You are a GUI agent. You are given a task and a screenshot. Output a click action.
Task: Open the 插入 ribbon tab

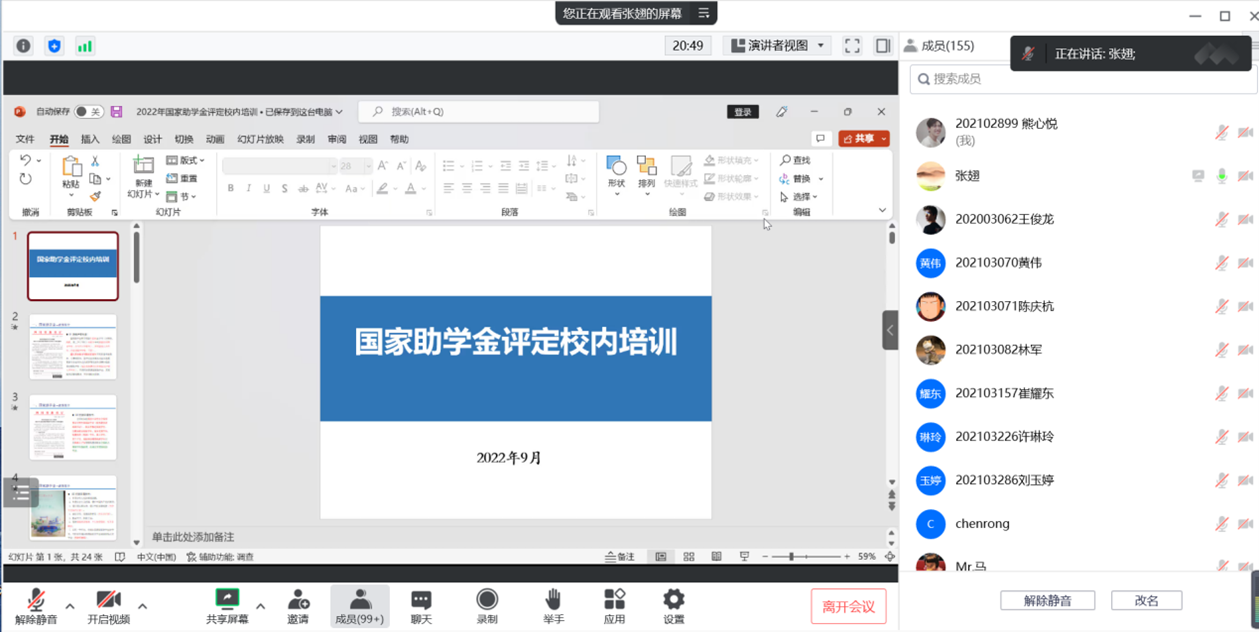pos(90,140)
